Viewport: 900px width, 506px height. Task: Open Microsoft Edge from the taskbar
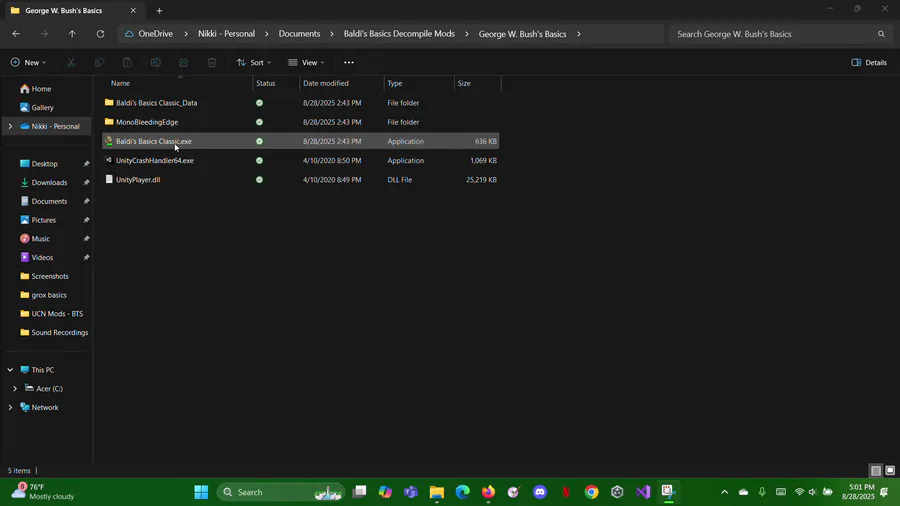pyautogui.click(x=462, y=492)
